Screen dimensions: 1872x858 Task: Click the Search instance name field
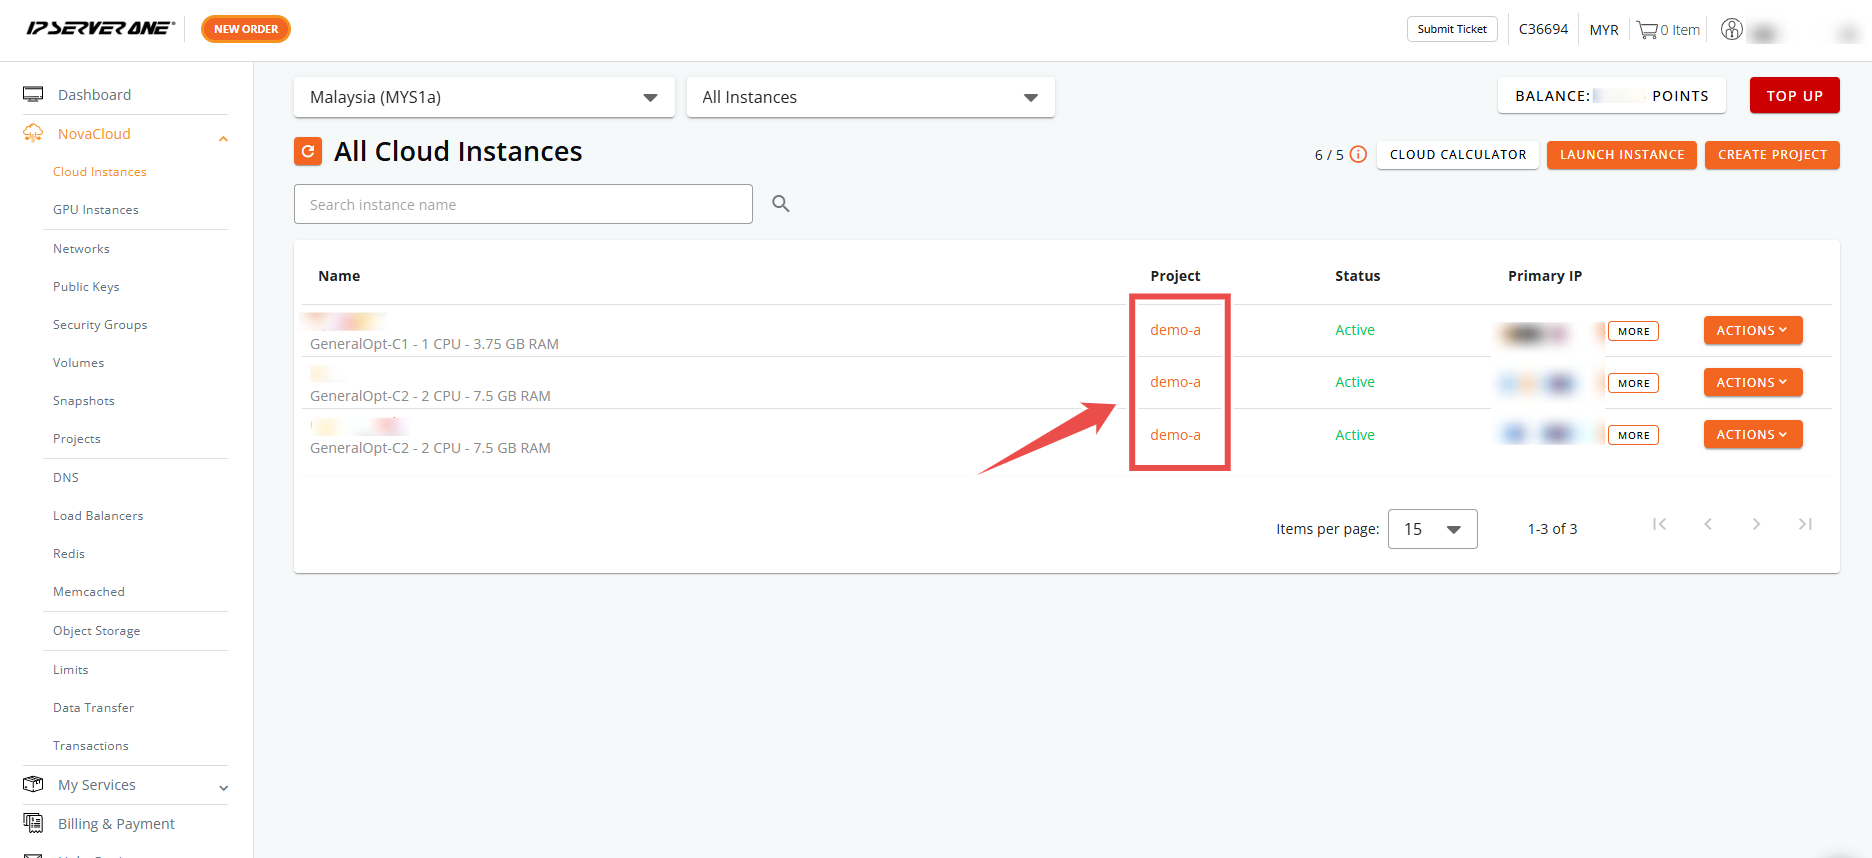coord(523,204)
